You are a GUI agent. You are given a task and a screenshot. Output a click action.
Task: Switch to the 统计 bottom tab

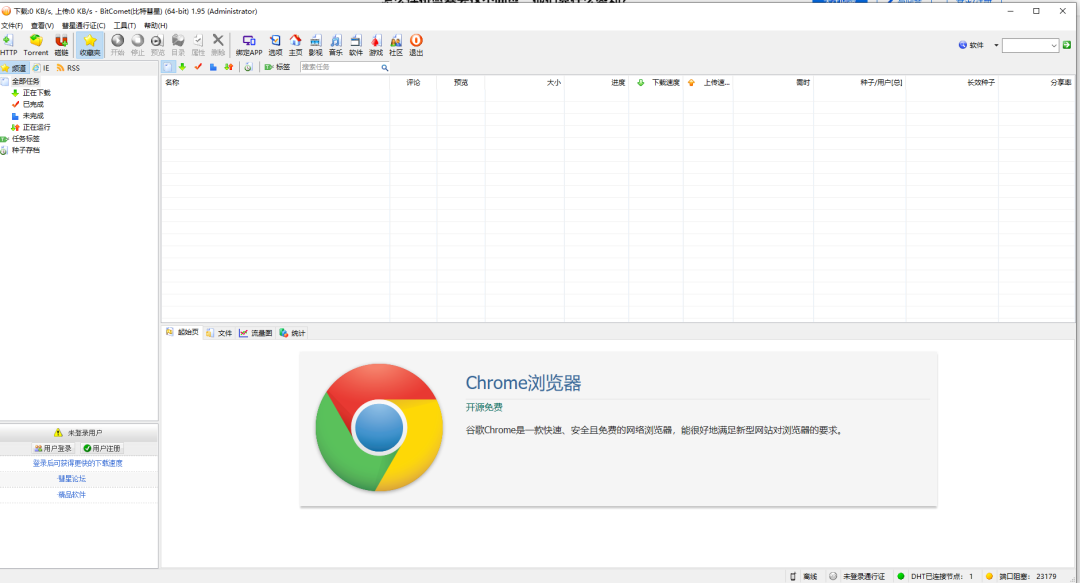point(292,333)
